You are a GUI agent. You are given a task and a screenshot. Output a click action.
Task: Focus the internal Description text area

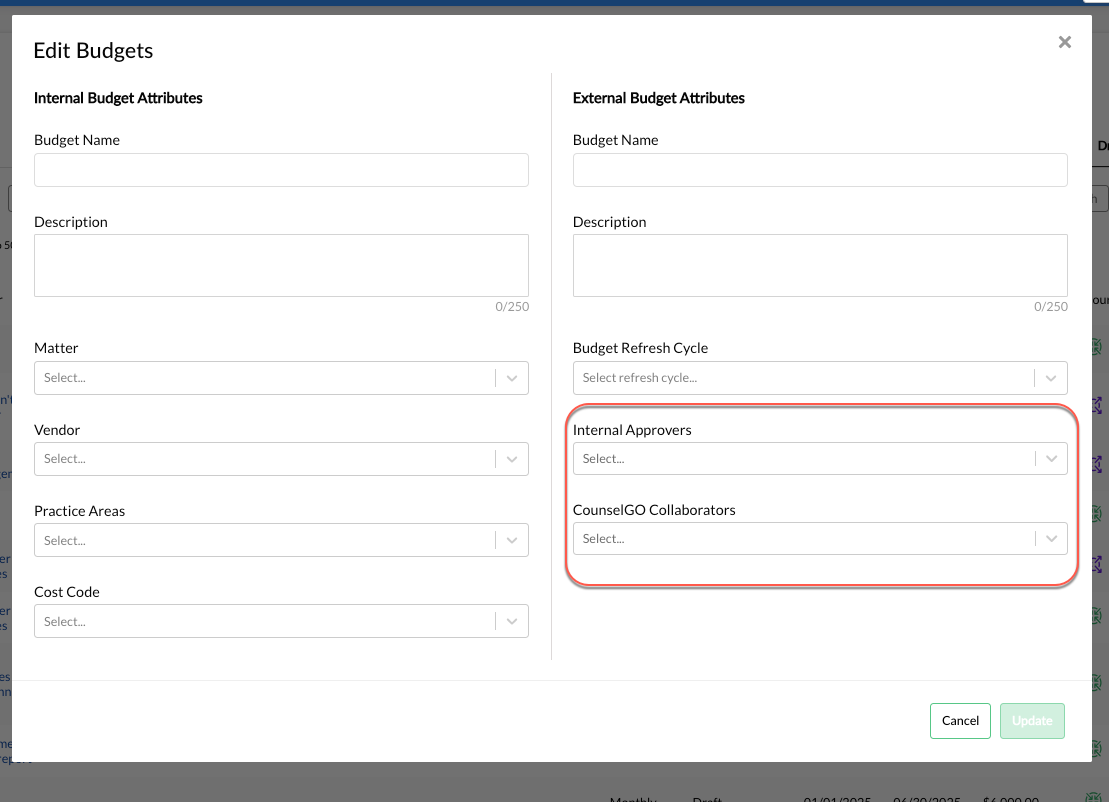tap(281, 265)
